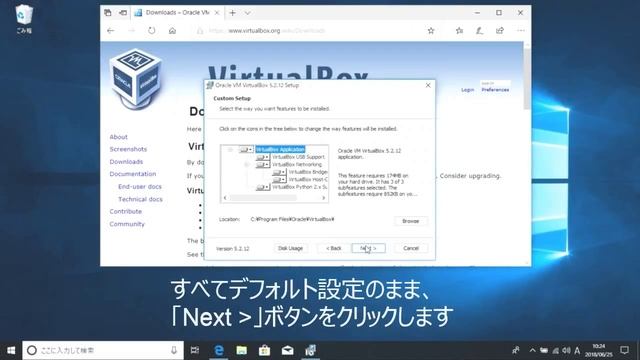Open the About link in sidebar

tap(118, 137)
